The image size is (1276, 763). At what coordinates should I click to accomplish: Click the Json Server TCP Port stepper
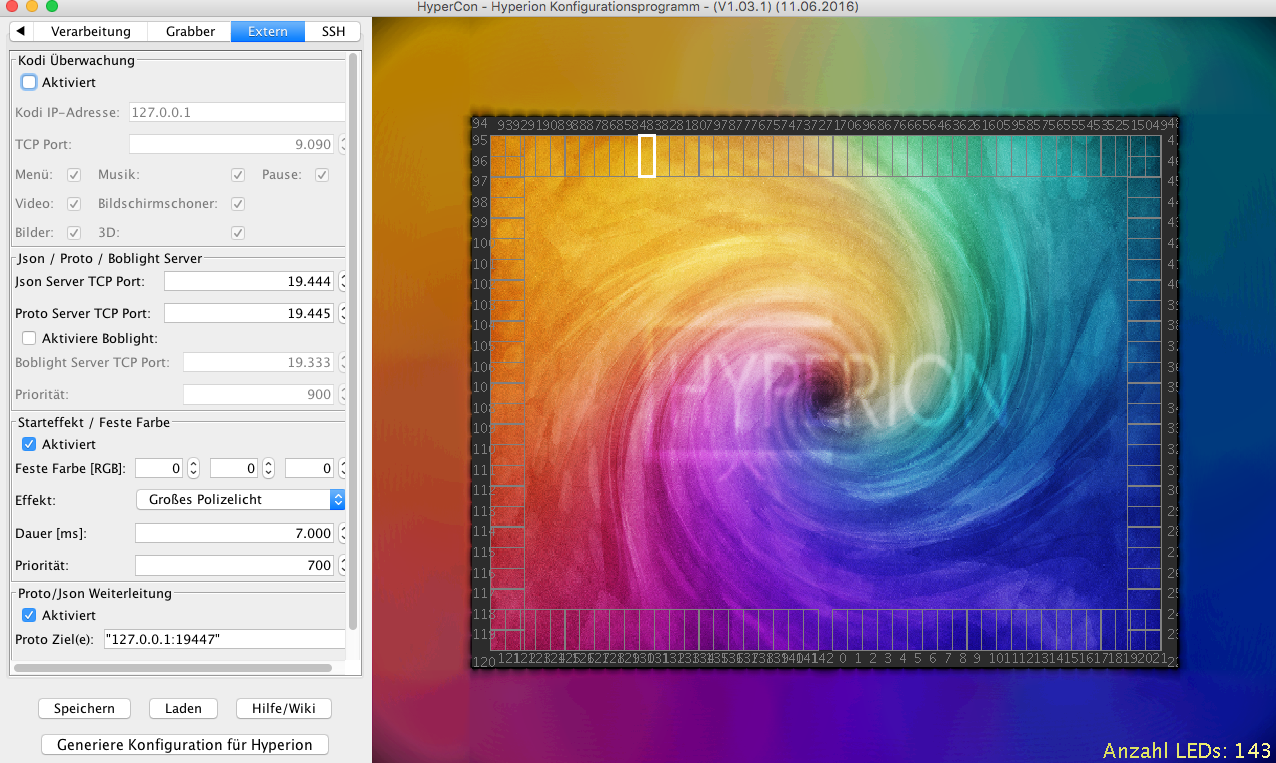coord(343,282)
